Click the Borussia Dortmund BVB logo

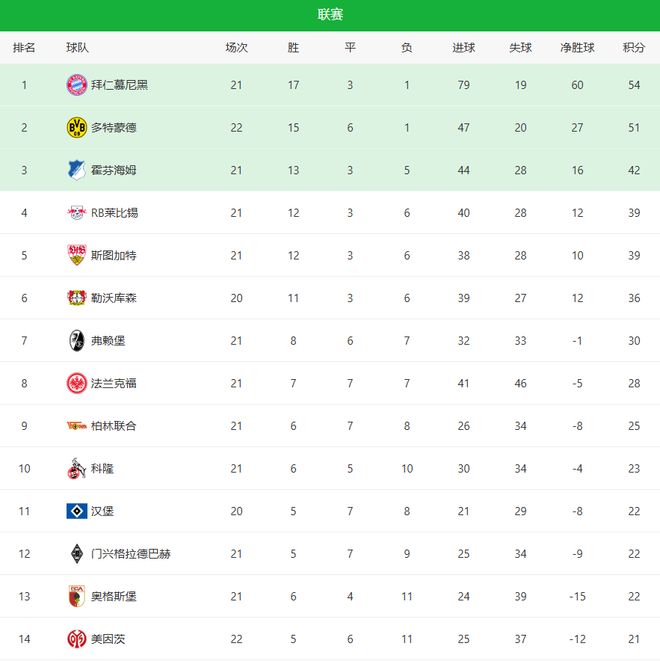(76, 127)
